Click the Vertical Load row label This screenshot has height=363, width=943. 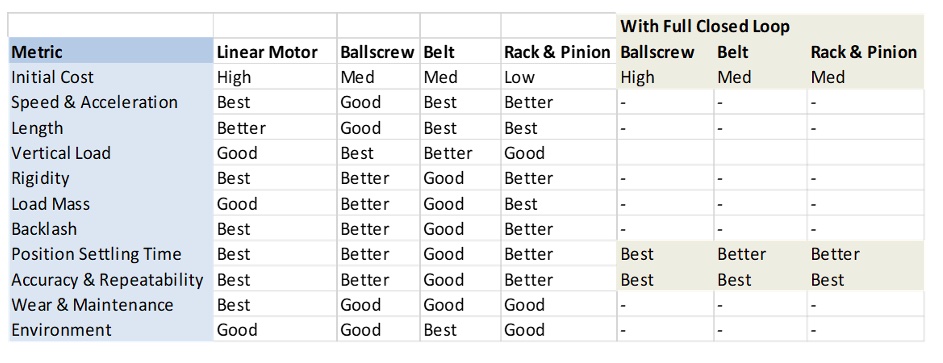[x=61, y=153]
